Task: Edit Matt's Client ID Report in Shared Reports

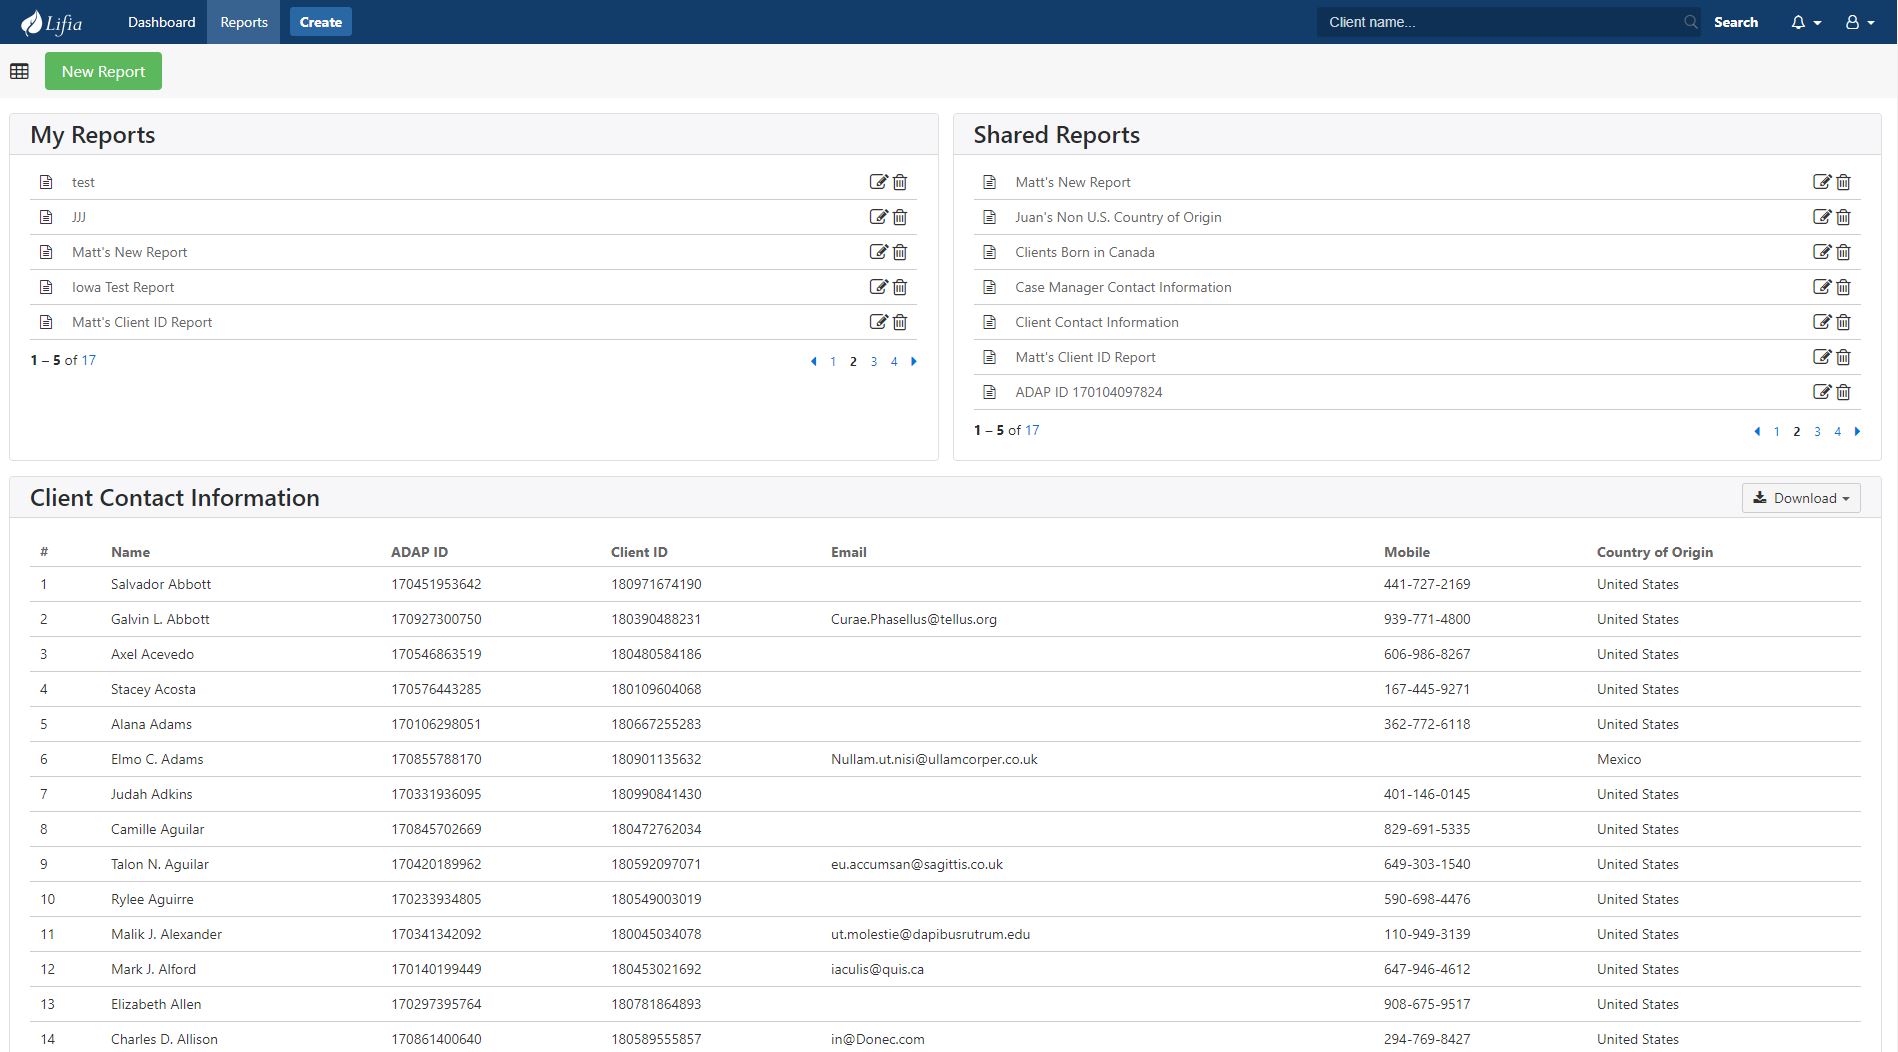Action: [1822, 357]
